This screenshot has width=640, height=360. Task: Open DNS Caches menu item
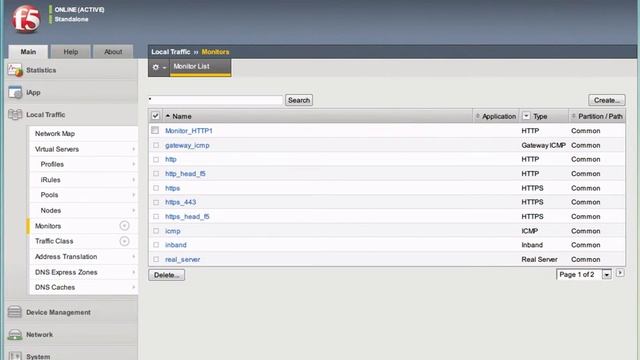(x=55, y=287)
